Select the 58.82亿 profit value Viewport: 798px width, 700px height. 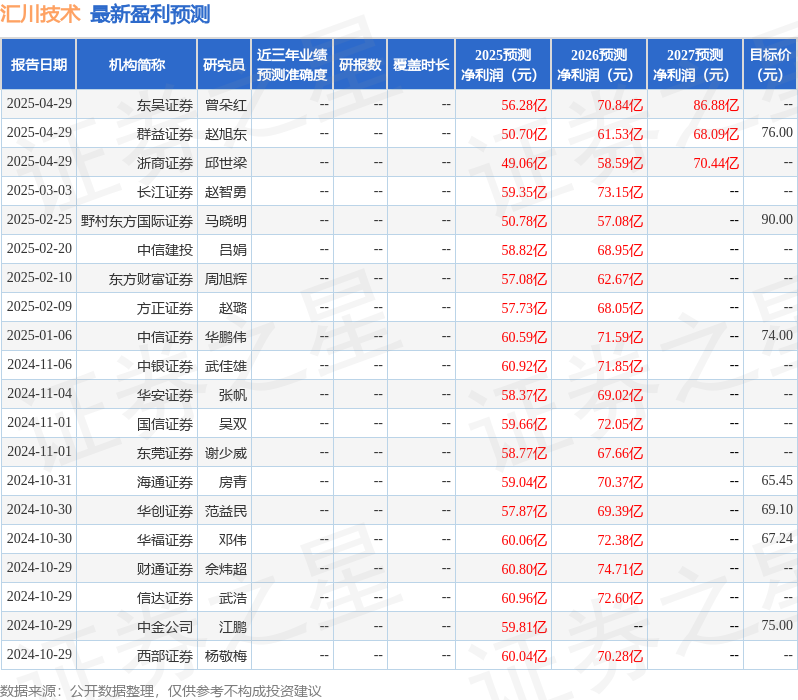pos(524,250)
